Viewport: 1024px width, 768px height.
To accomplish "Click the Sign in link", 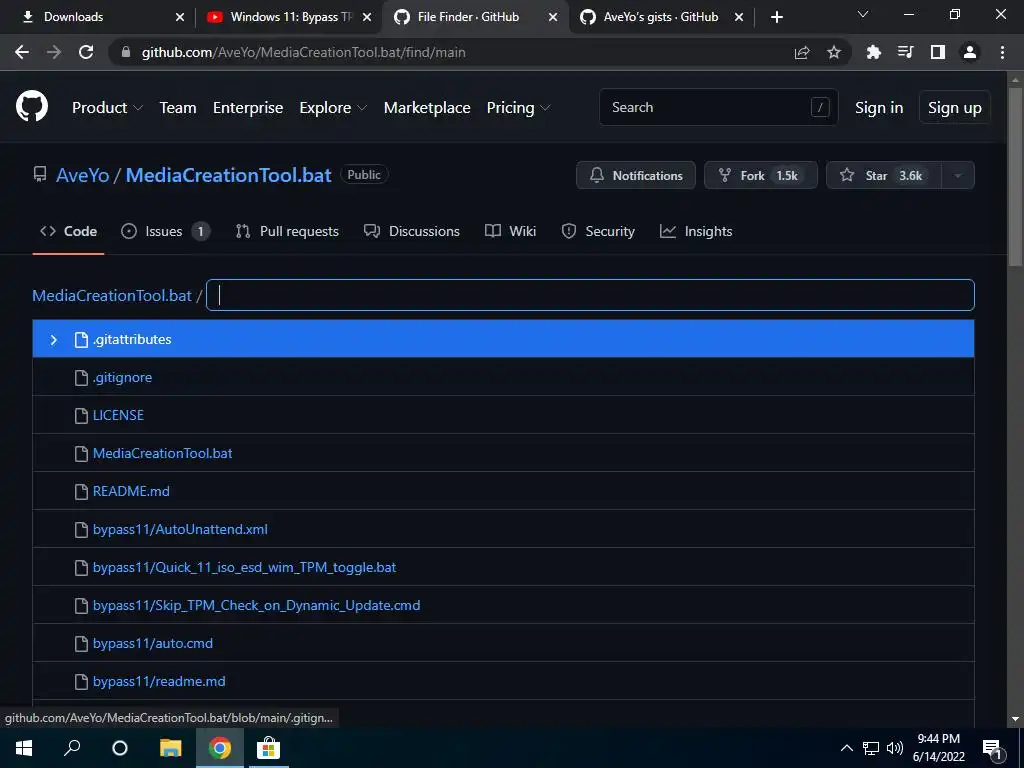I will tap(879, 108).
